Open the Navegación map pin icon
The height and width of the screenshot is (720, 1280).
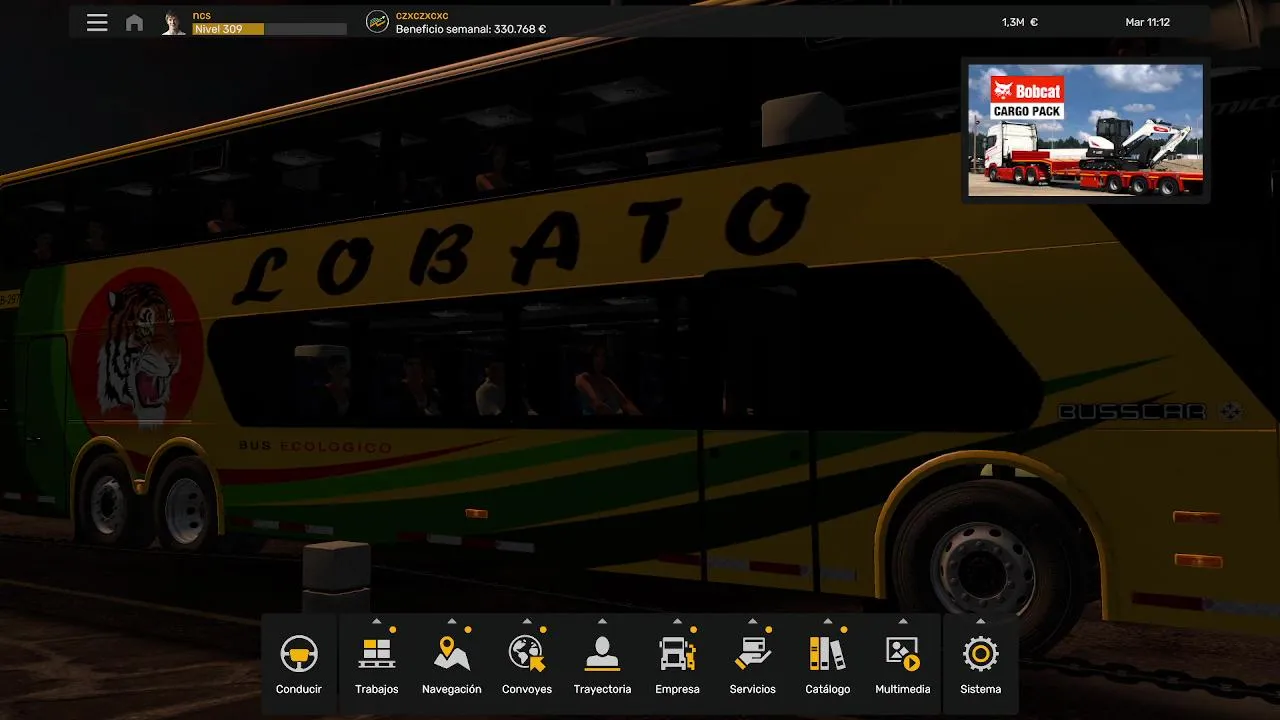(452, 654)
